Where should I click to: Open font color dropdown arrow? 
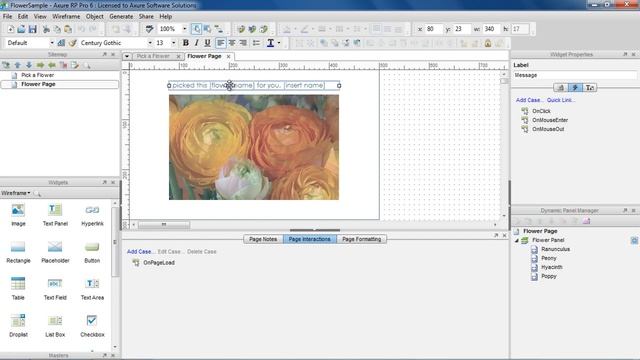[x=279, y=43]
